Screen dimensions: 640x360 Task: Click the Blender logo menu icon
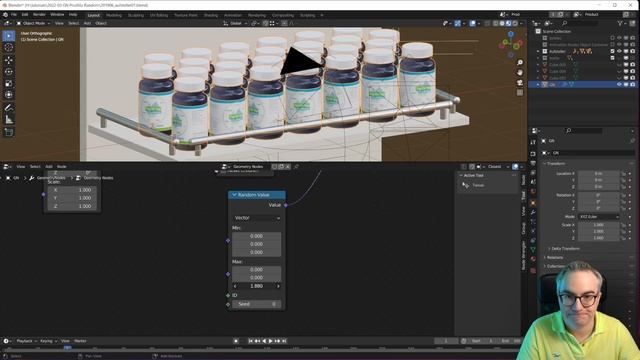pos(5,15)
